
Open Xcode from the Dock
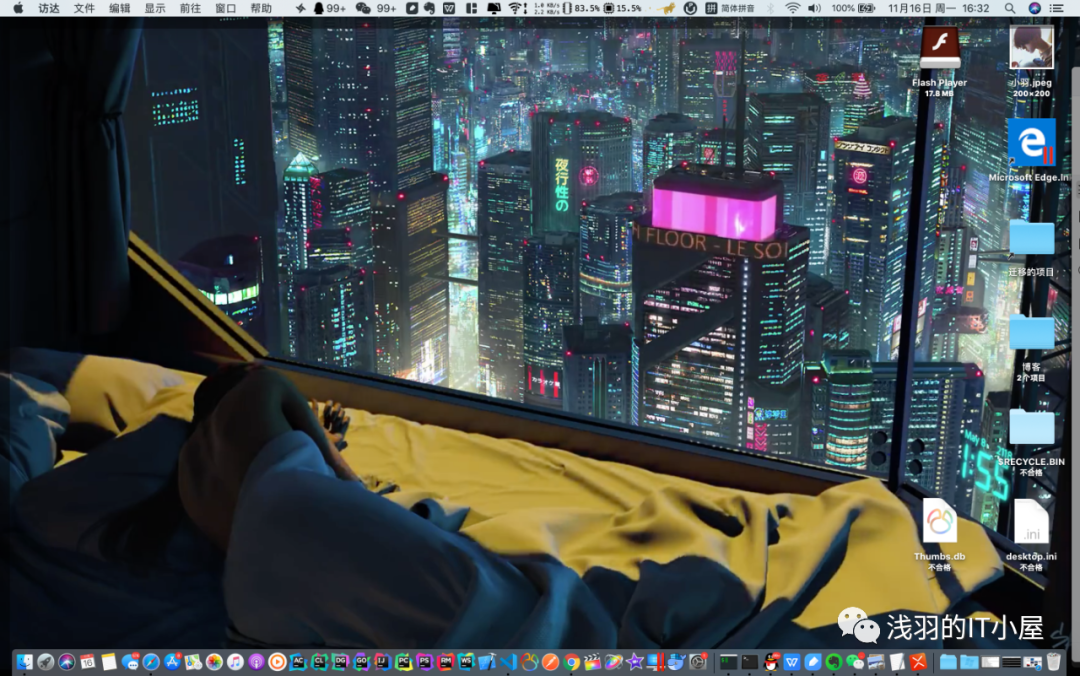487,662
